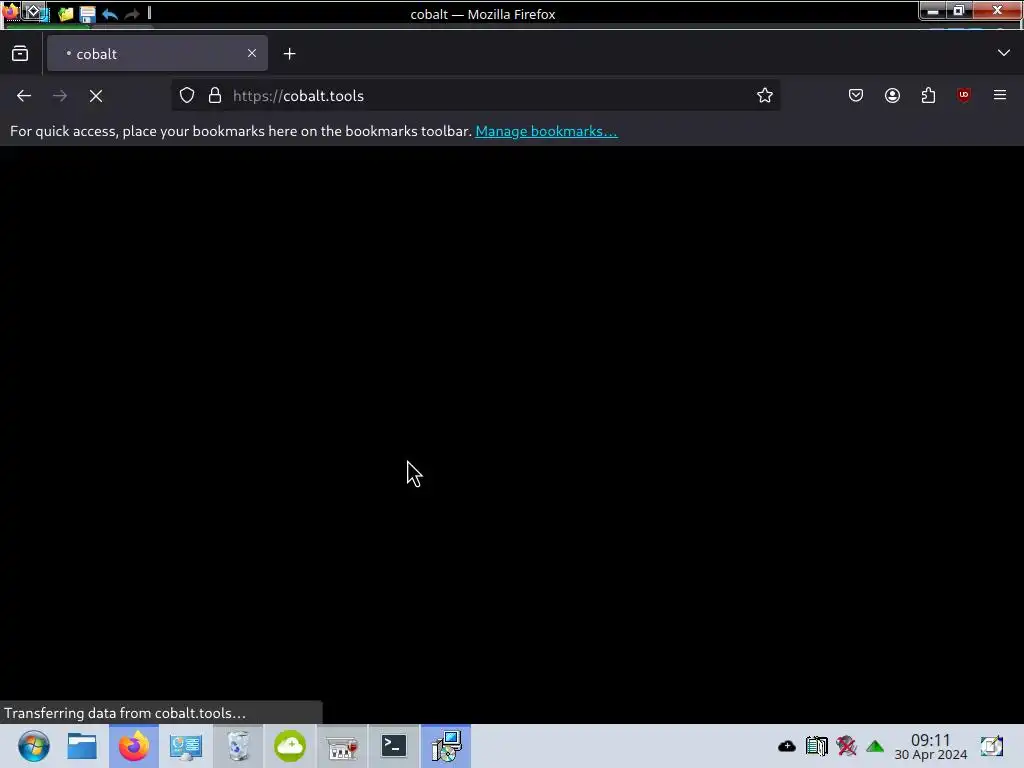The width and height of the screenshot is (1024, 768).
Task: Click the blue undo arrow icon
Action: pos(110,14)
